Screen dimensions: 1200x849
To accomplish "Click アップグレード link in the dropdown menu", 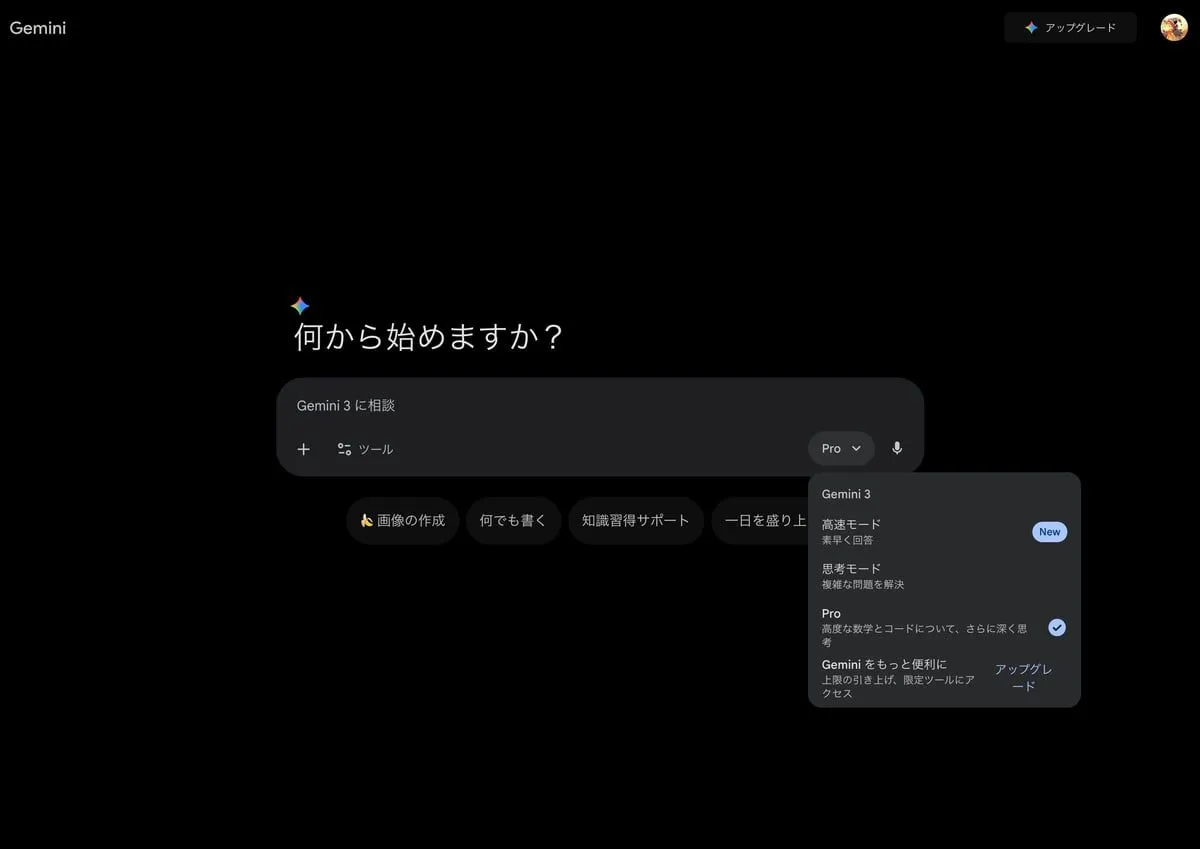I will [x=1023, y=677].
